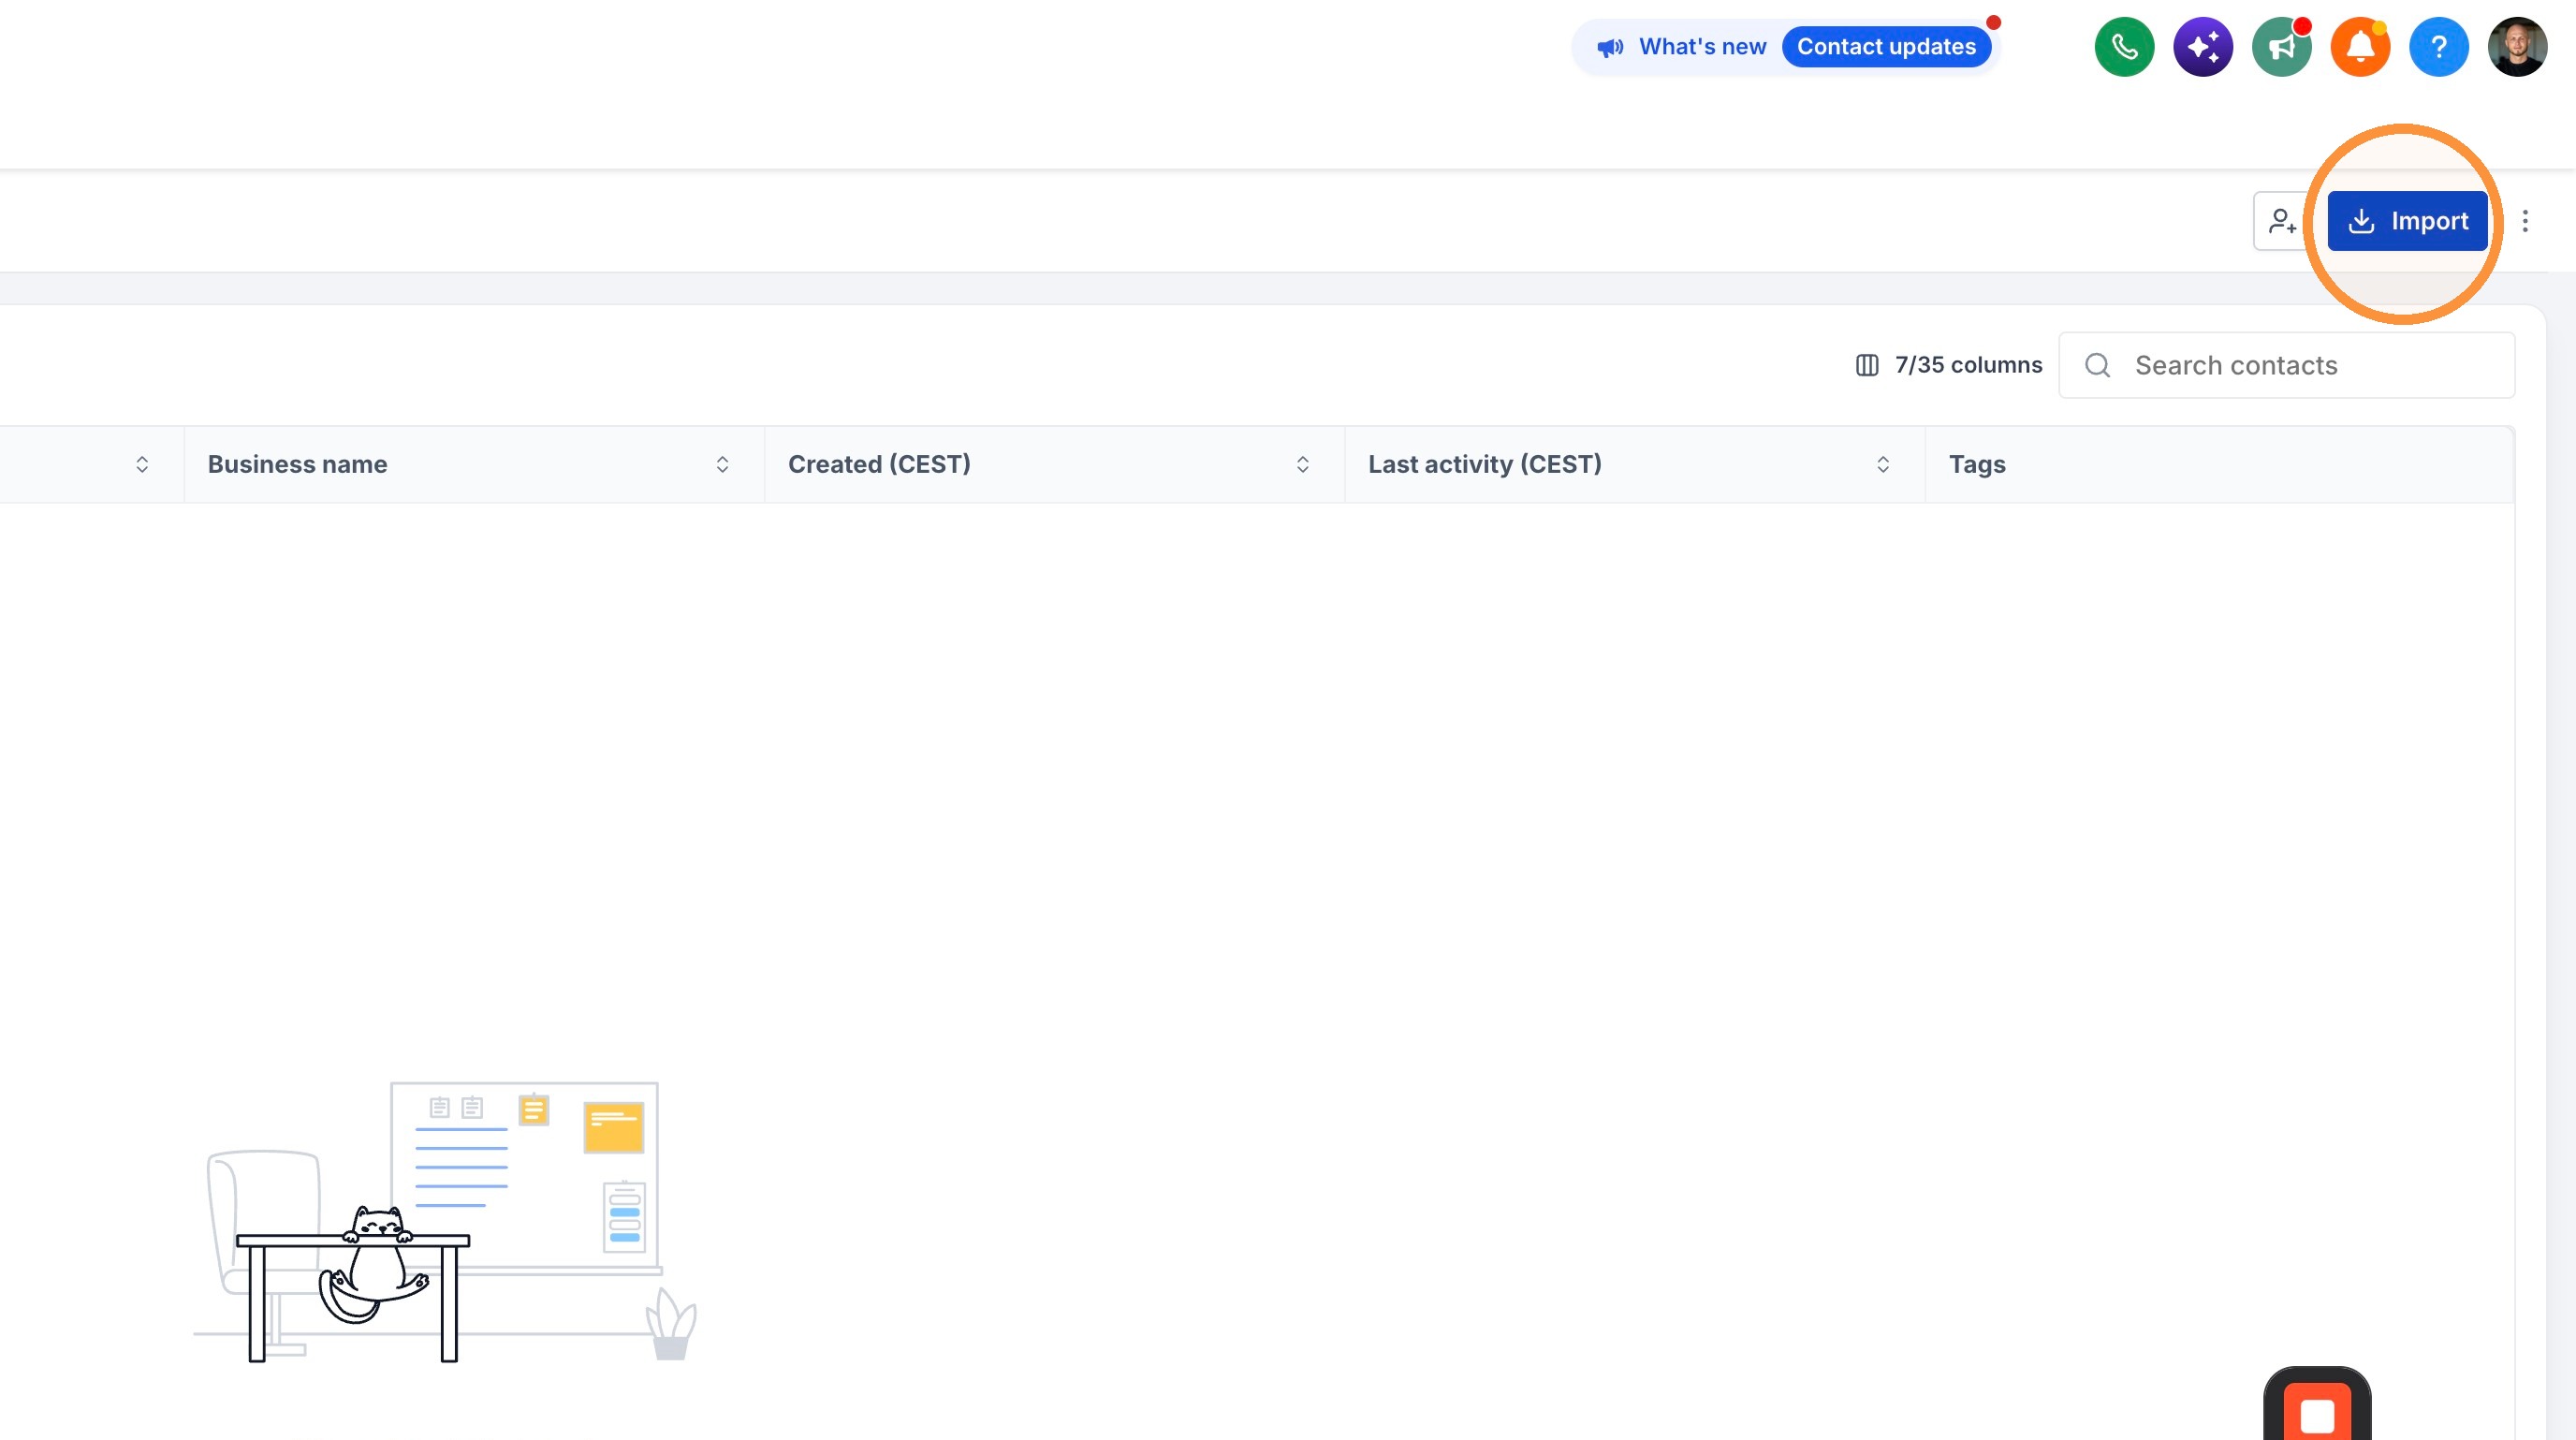Open the green phone dialer icon
This screenshot has width=2576, height=1440.
[2124, 47]
